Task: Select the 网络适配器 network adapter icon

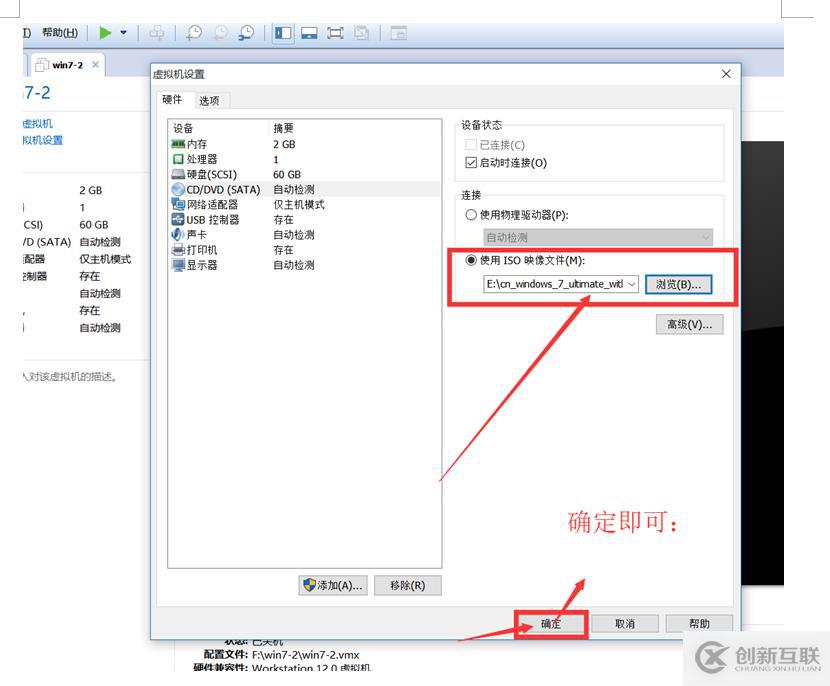Action: click(178, 204)
